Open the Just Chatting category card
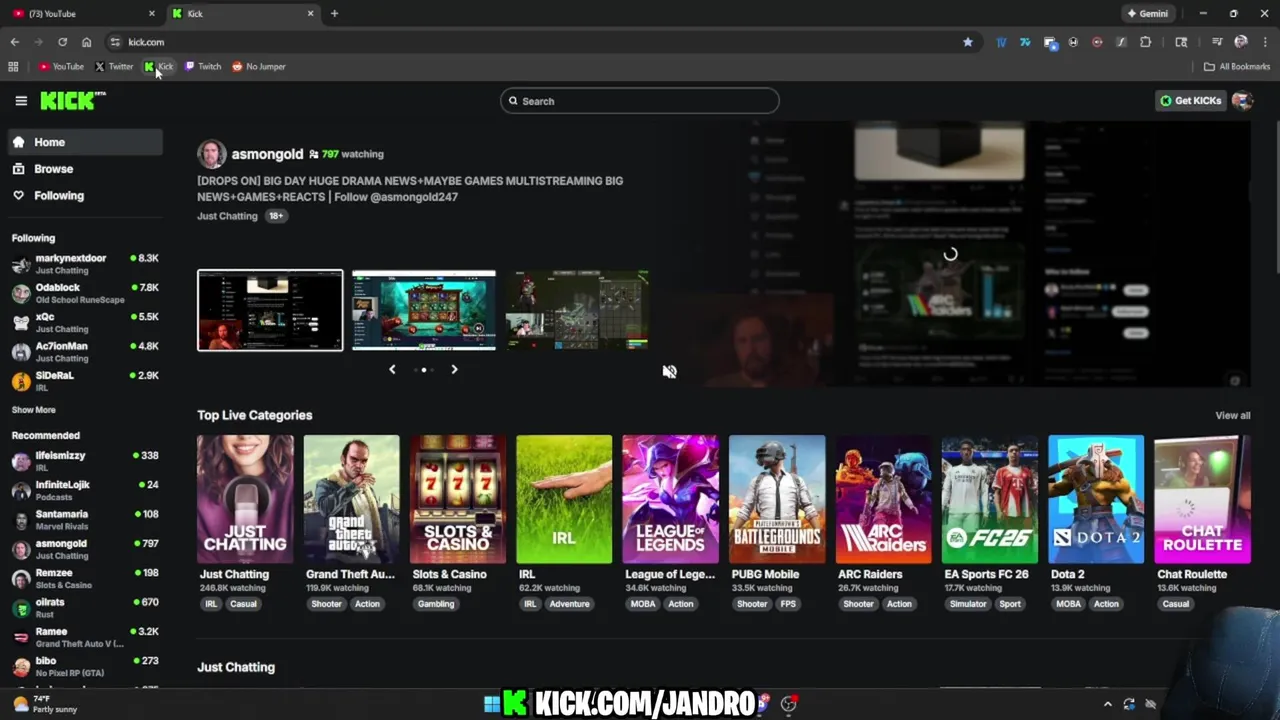The width and height of the screenshot is (1280, 720). pyautogui.click(x=245, y=499)
